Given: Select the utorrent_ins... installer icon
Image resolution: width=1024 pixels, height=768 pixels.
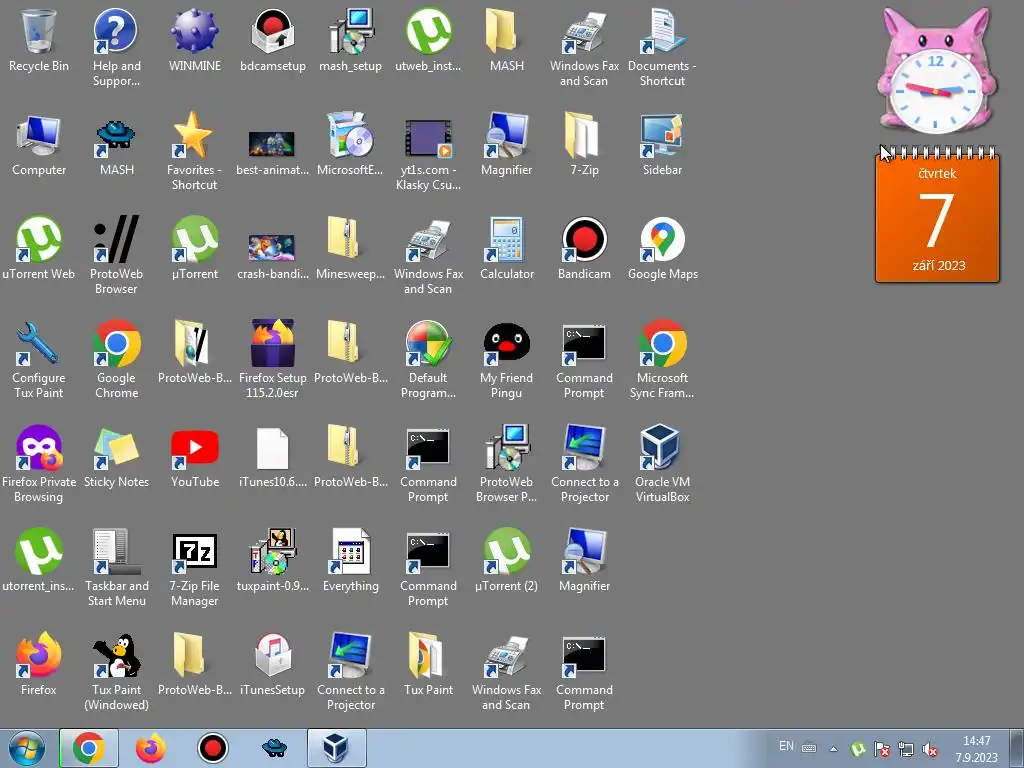Looking at the screenshot, I should coord(39,560).
